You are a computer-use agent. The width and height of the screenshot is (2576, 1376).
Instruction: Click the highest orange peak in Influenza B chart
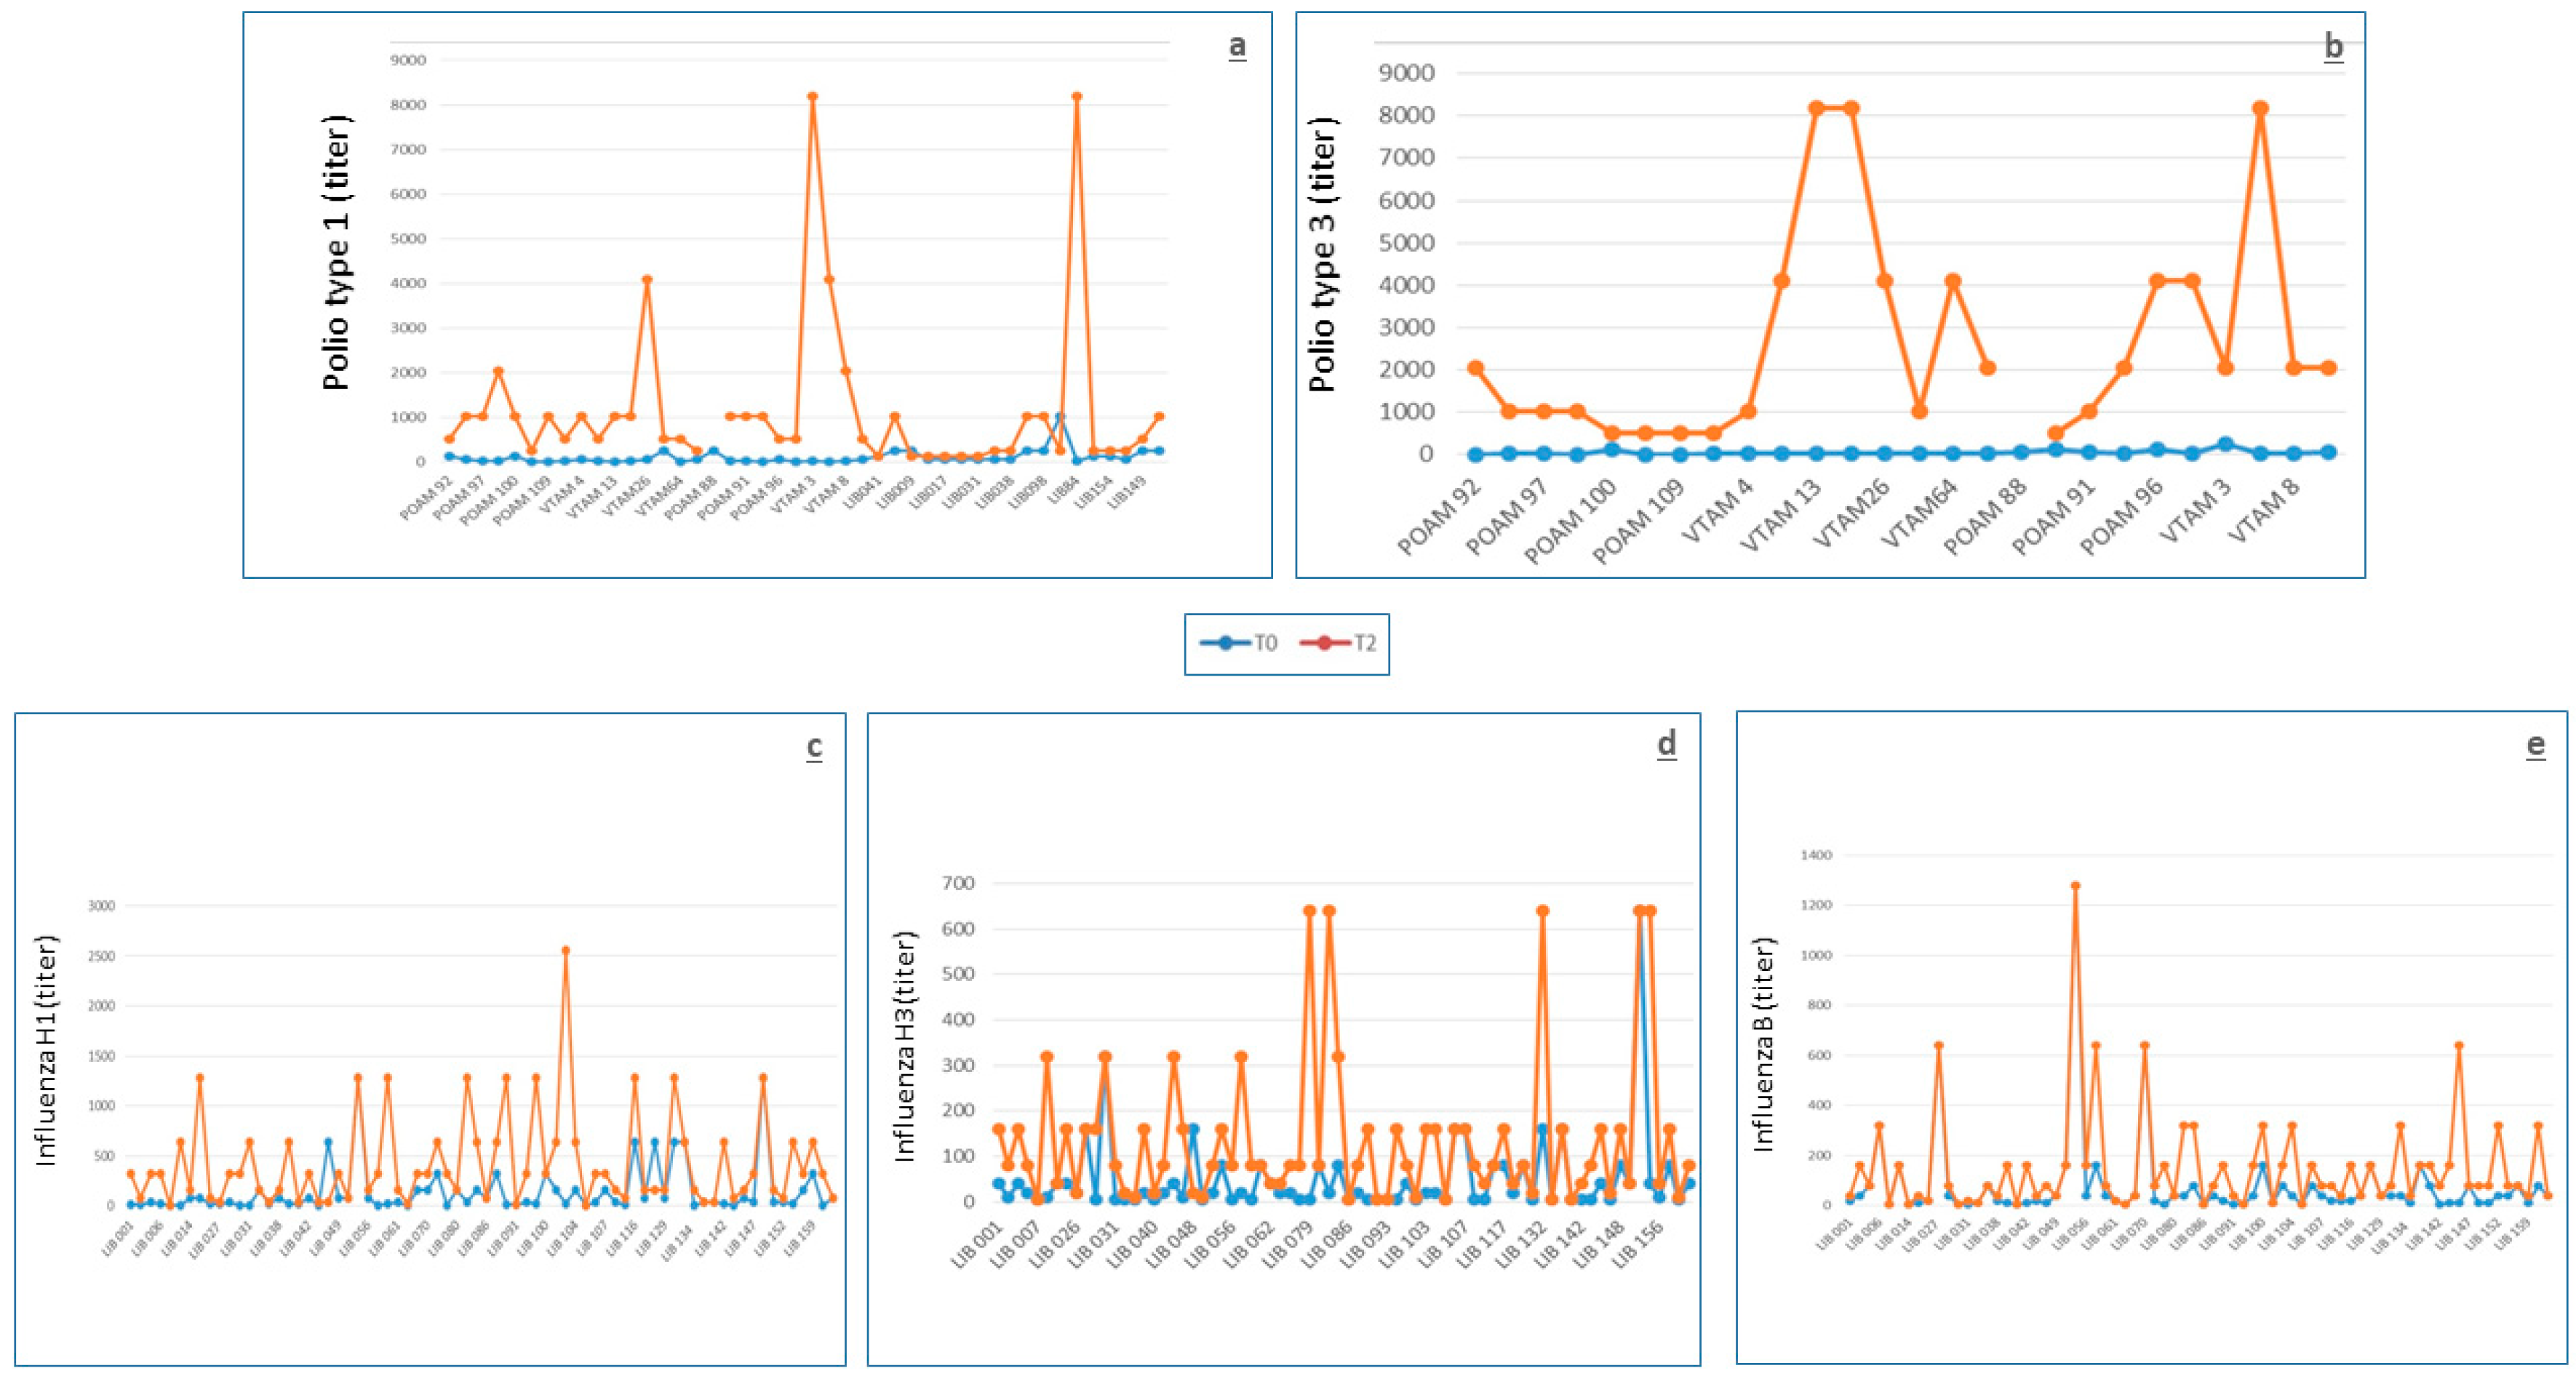click(2075, 885)
